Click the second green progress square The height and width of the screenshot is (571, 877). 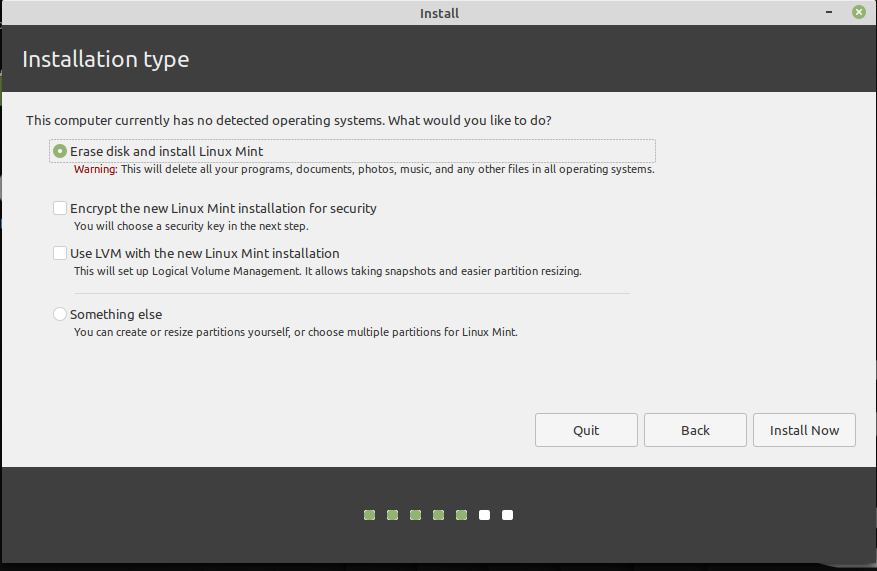(x=393, y=515)
